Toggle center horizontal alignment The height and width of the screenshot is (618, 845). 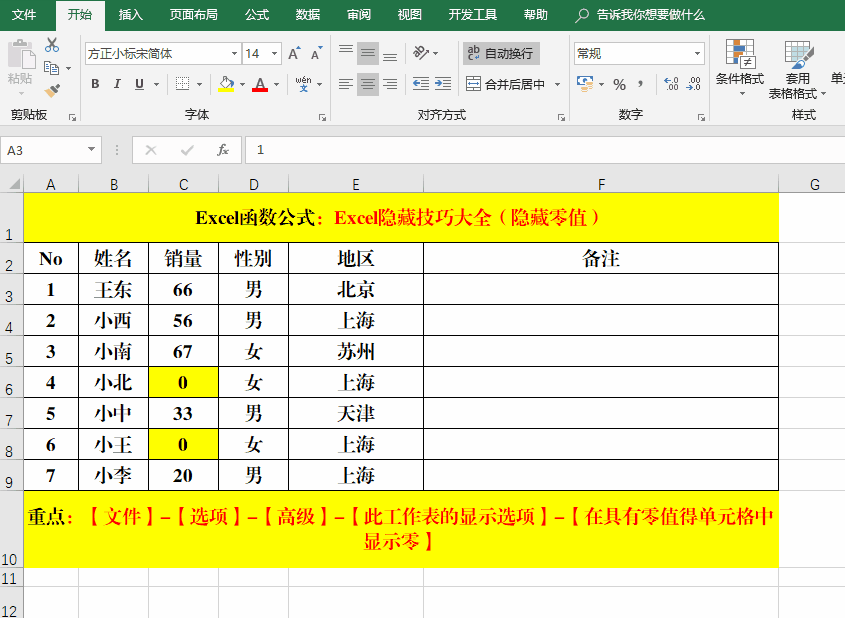click(x=368, y=84)
